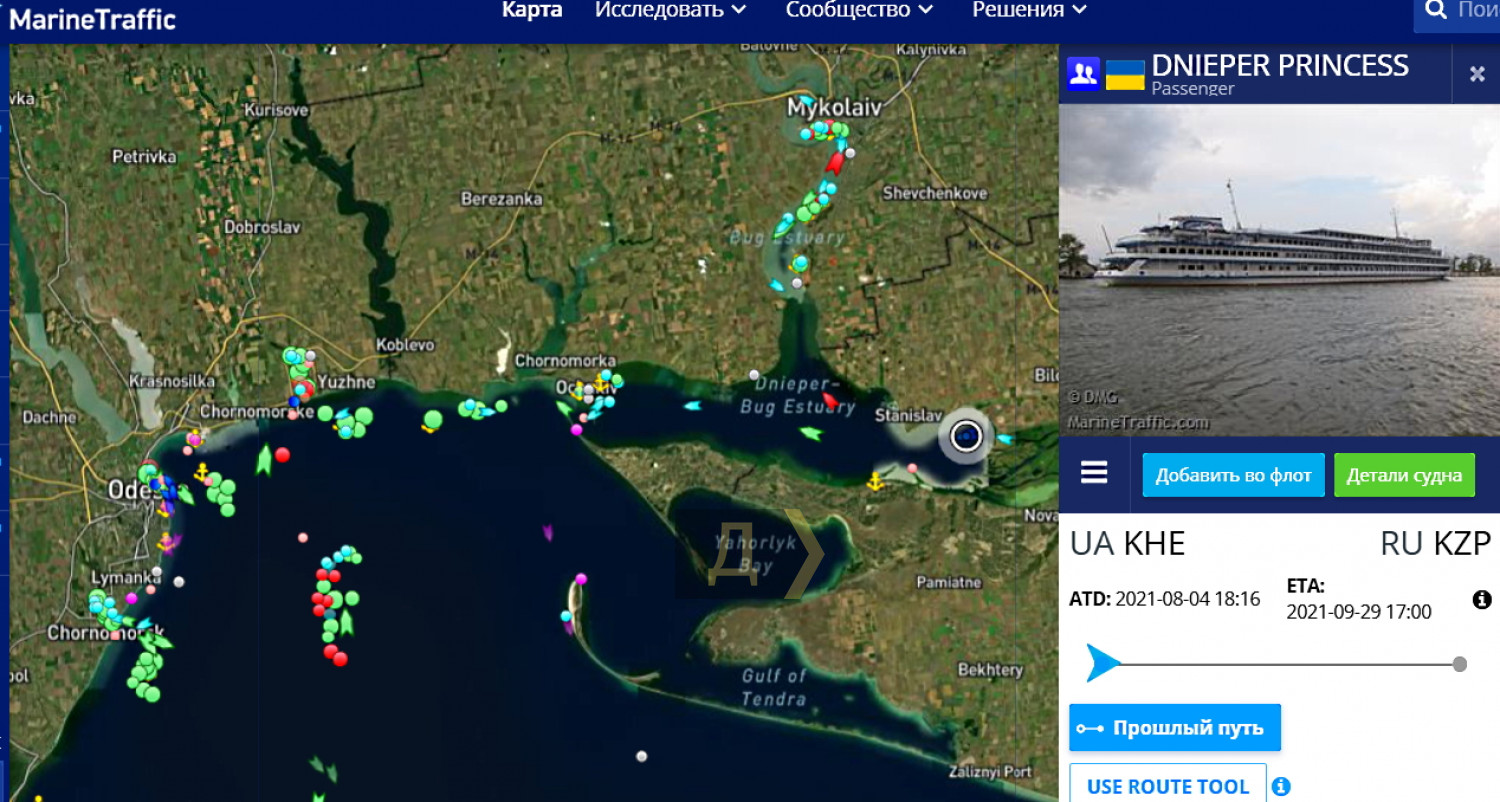The width and height of the screenshot is (1500, 802).
Task: Click info icon next to USE ROUTE TOOL
Action: (x=1281, y=787)
